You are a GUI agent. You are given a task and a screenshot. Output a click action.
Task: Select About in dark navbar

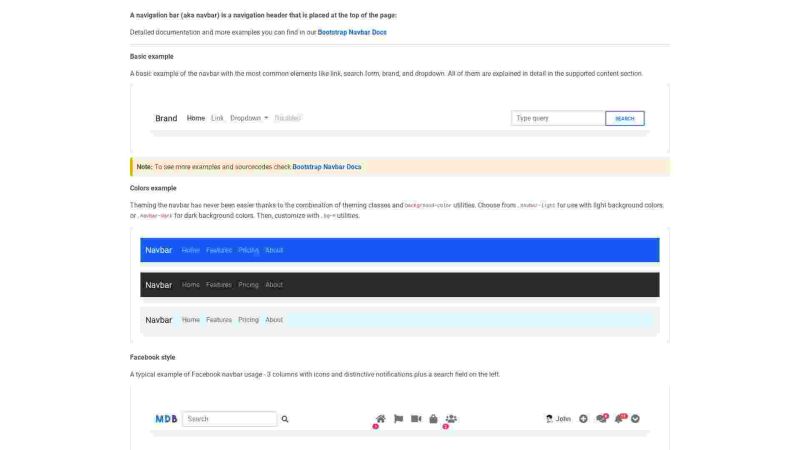[x=274, y=285]
